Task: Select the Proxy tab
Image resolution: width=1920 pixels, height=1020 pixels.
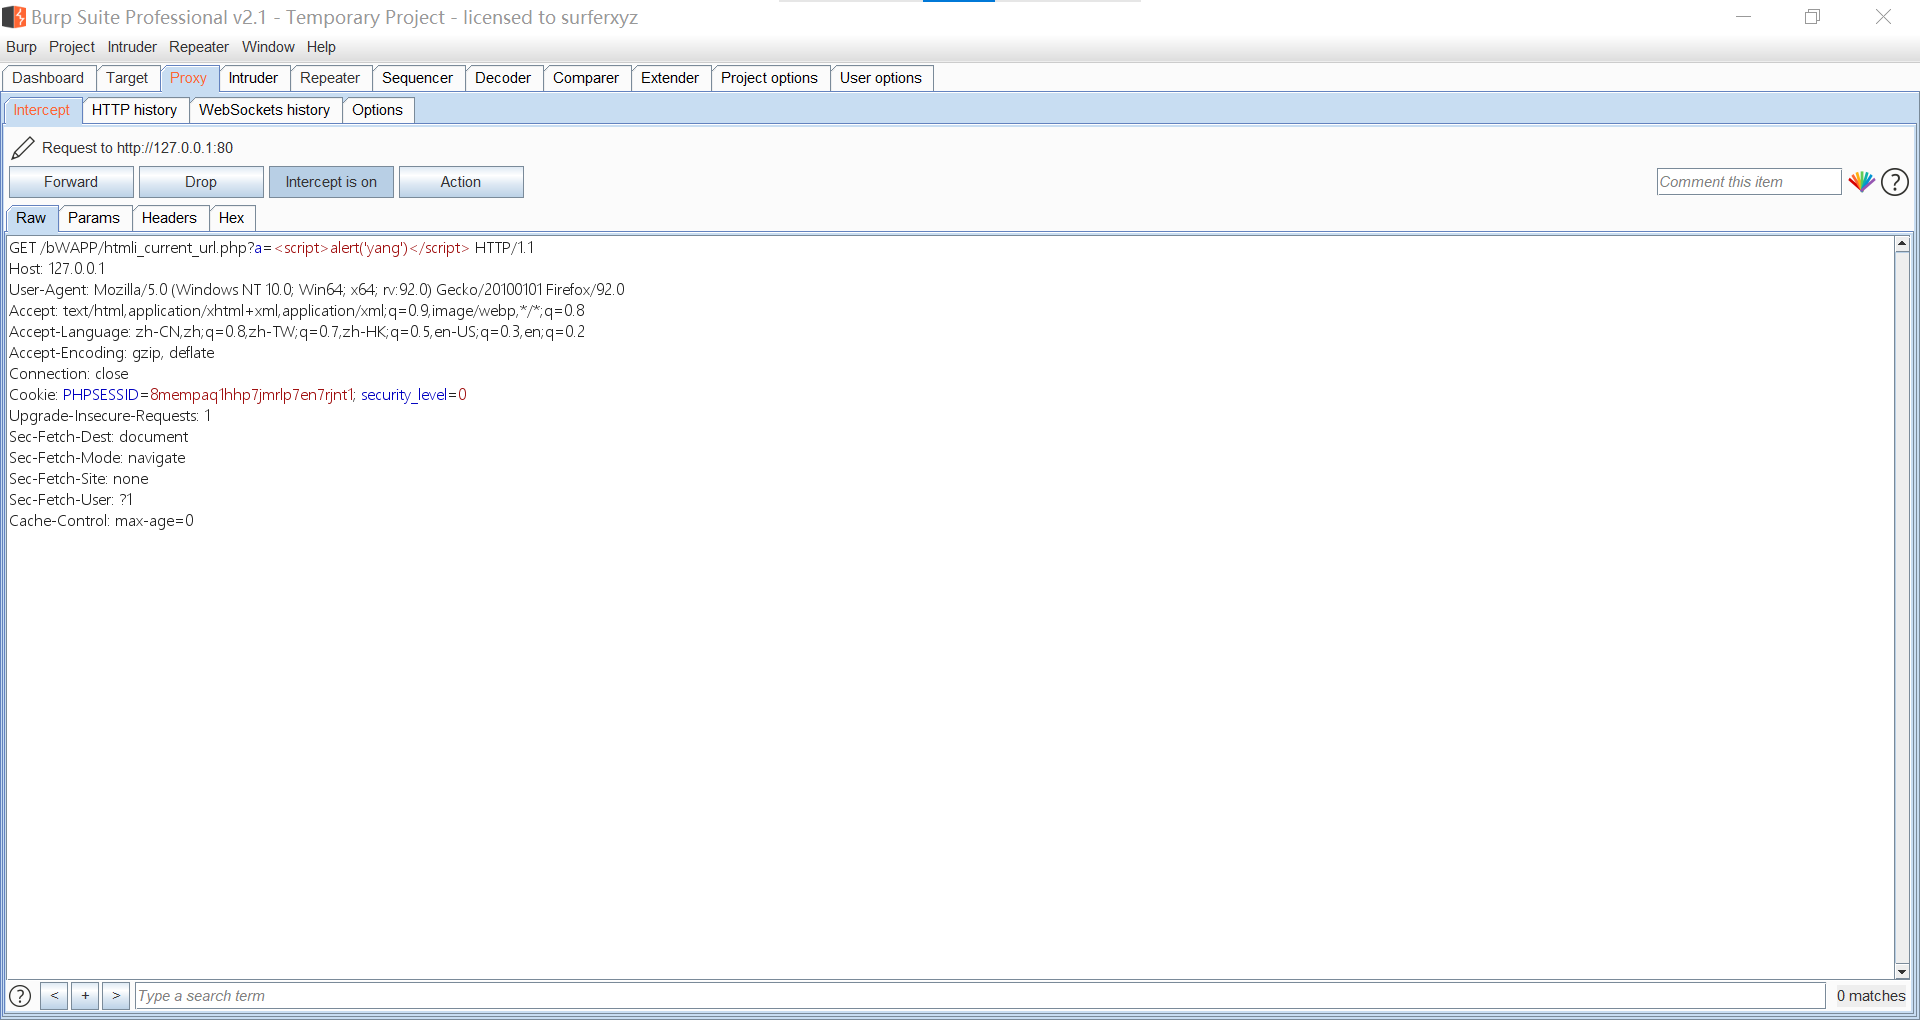Action: [x=188, y=78]
